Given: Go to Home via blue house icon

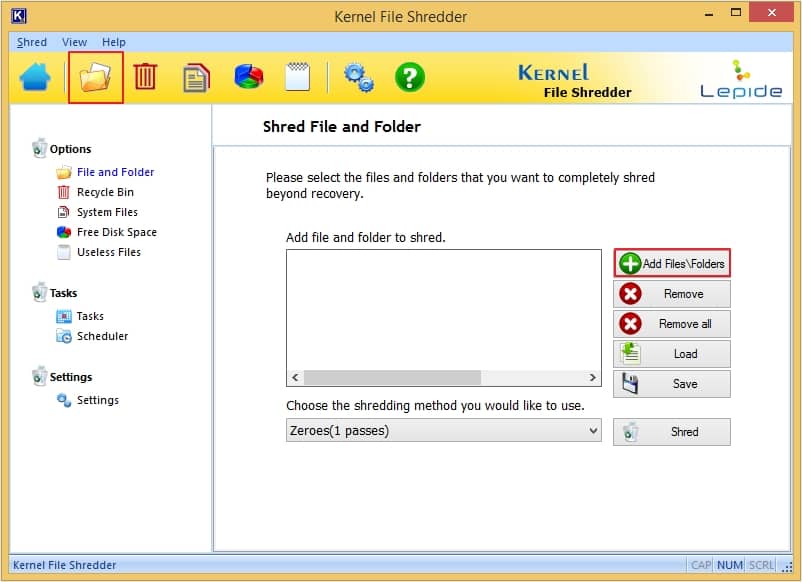Looking at the screenshot, I should pyautogui.click(x=35, y=77).
